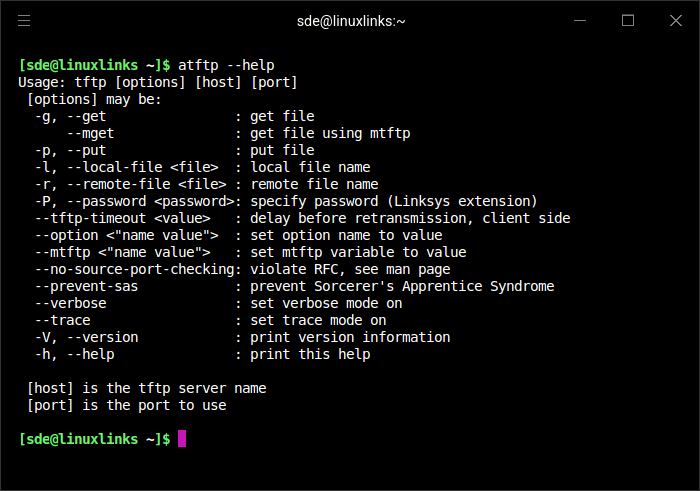Click the sde@linuxlinks window title
700x491 pixels.
[351, 20]
